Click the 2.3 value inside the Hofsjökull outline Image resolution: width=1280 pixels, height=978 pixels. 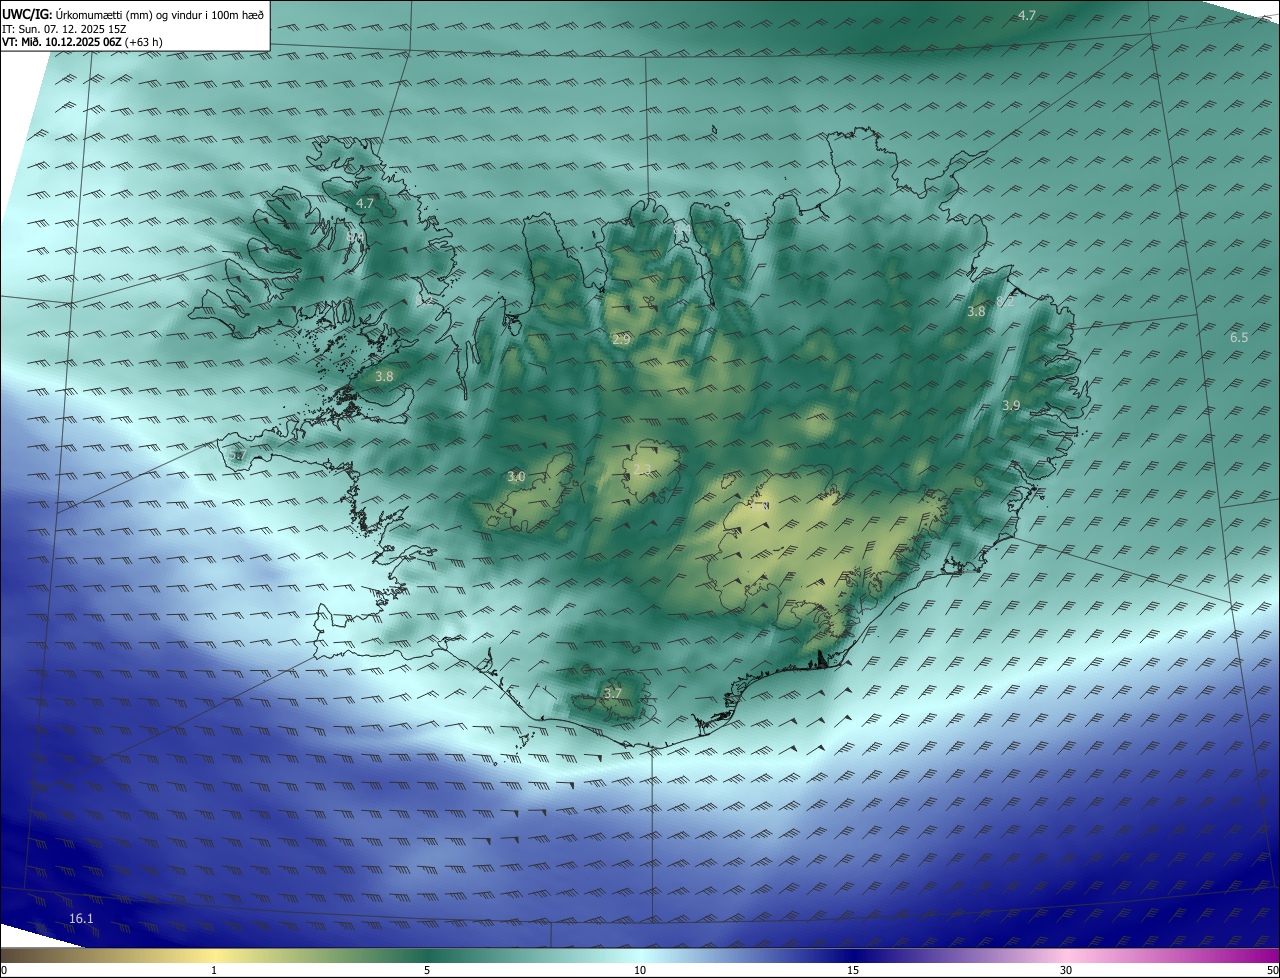point(642,468)
